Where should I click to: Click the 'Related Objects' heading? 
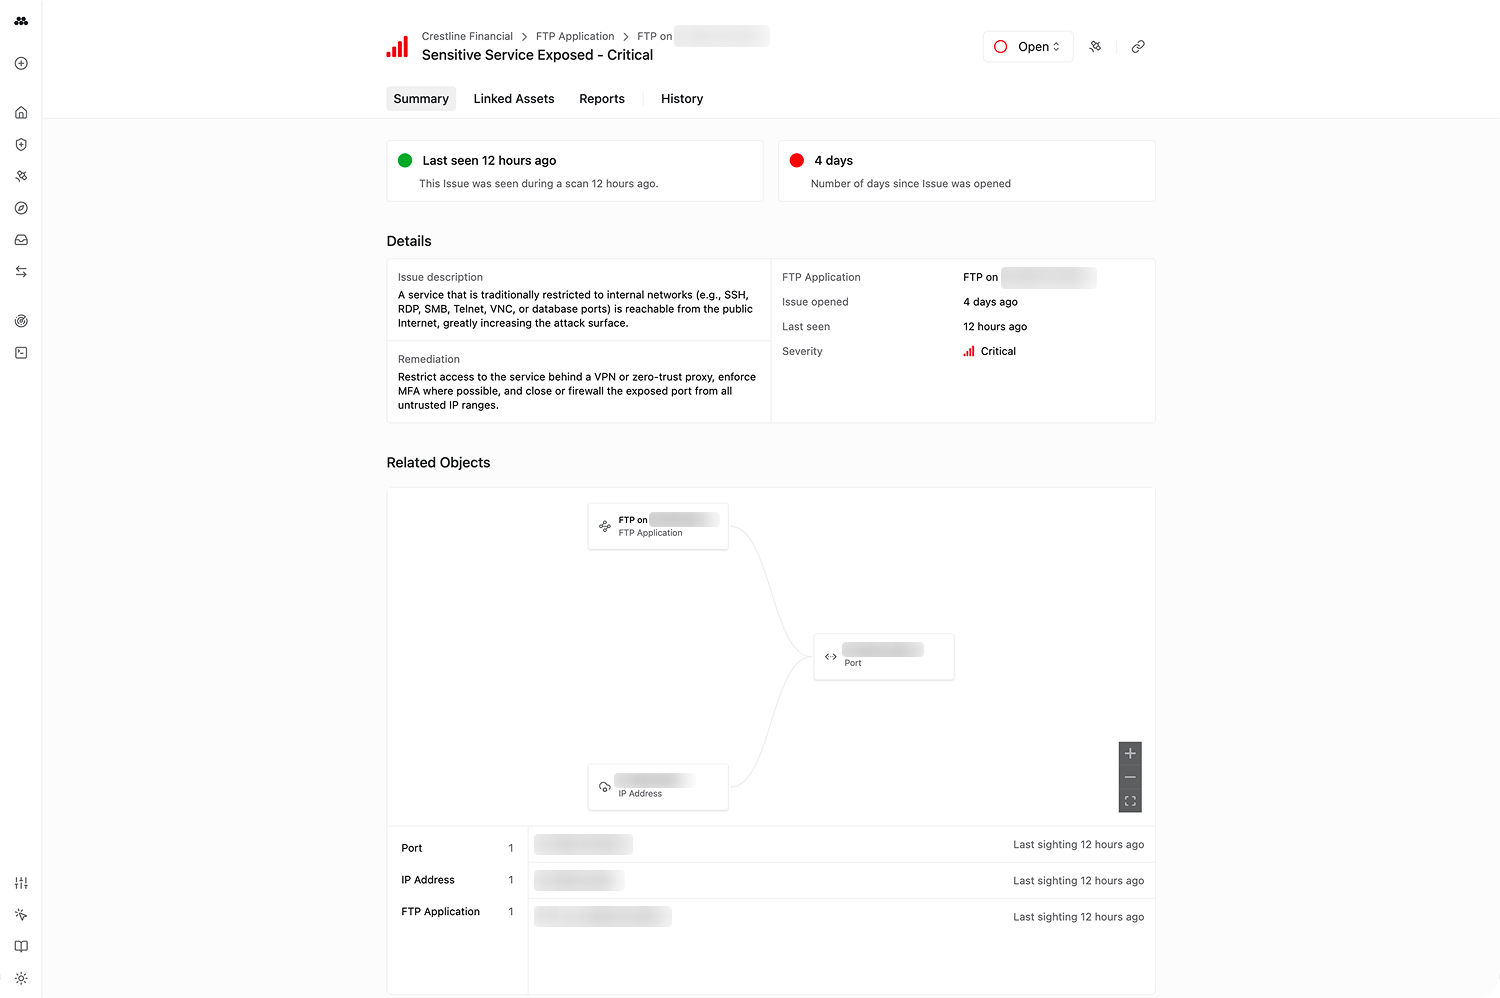(438, 463)
